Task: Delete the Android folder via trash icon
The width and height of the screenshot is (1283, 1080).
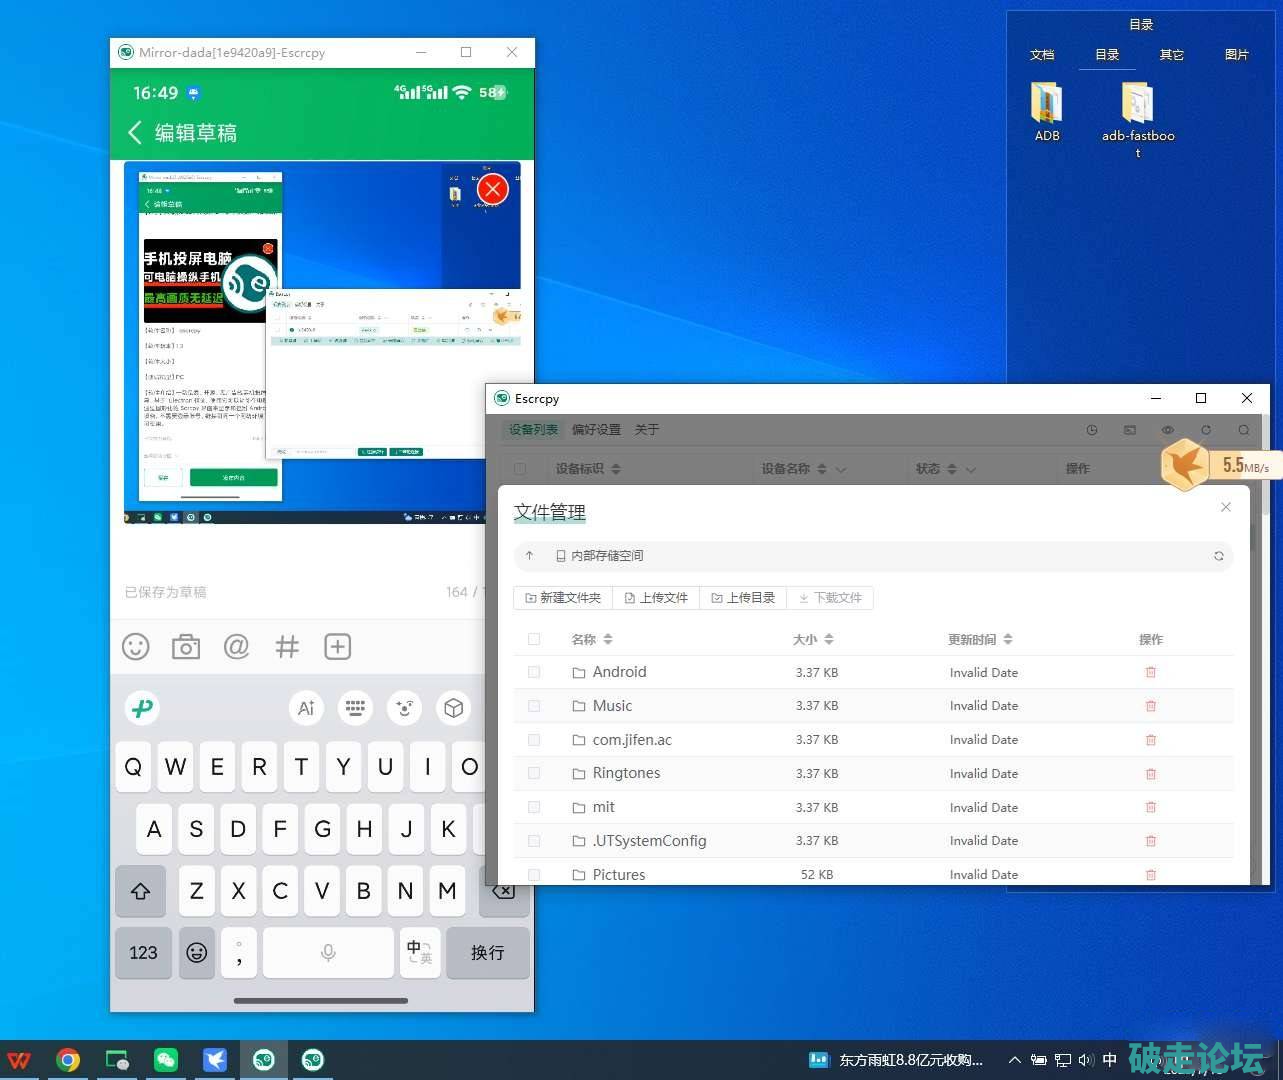Action: 1150,672
